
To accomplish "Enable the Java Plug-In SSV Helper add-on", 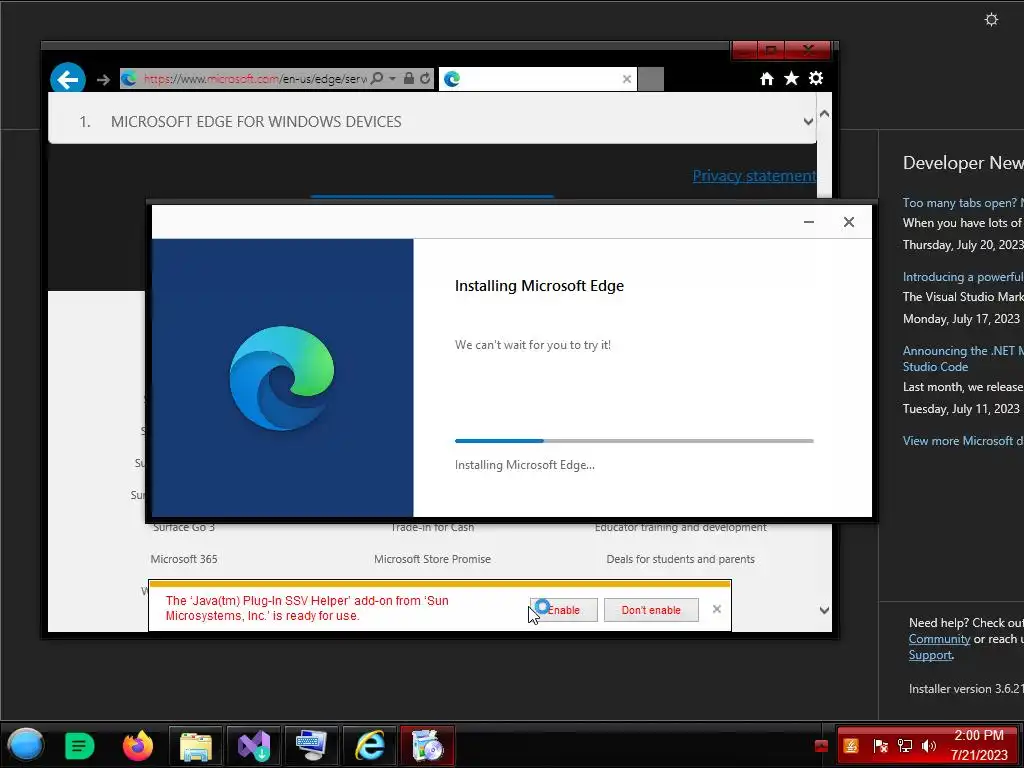I will pyautogui.click(x=564, y=610).
